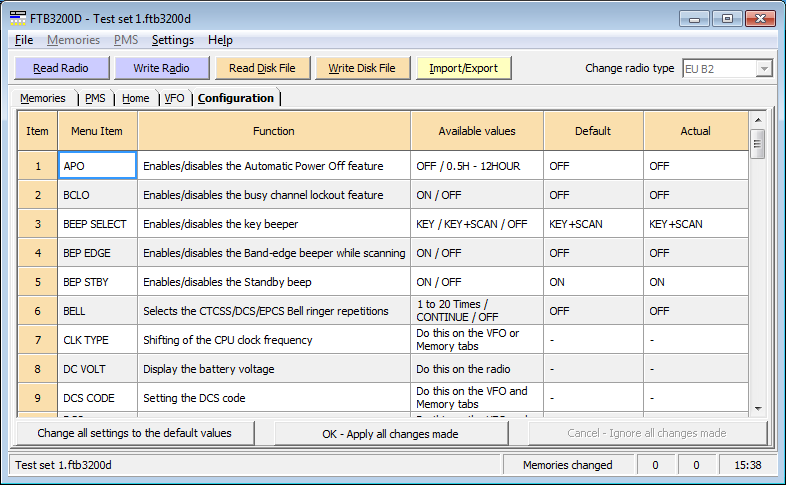Switch to the Memories tab
Viewport: 786px width, 485px height.
(x=43, y=98)
